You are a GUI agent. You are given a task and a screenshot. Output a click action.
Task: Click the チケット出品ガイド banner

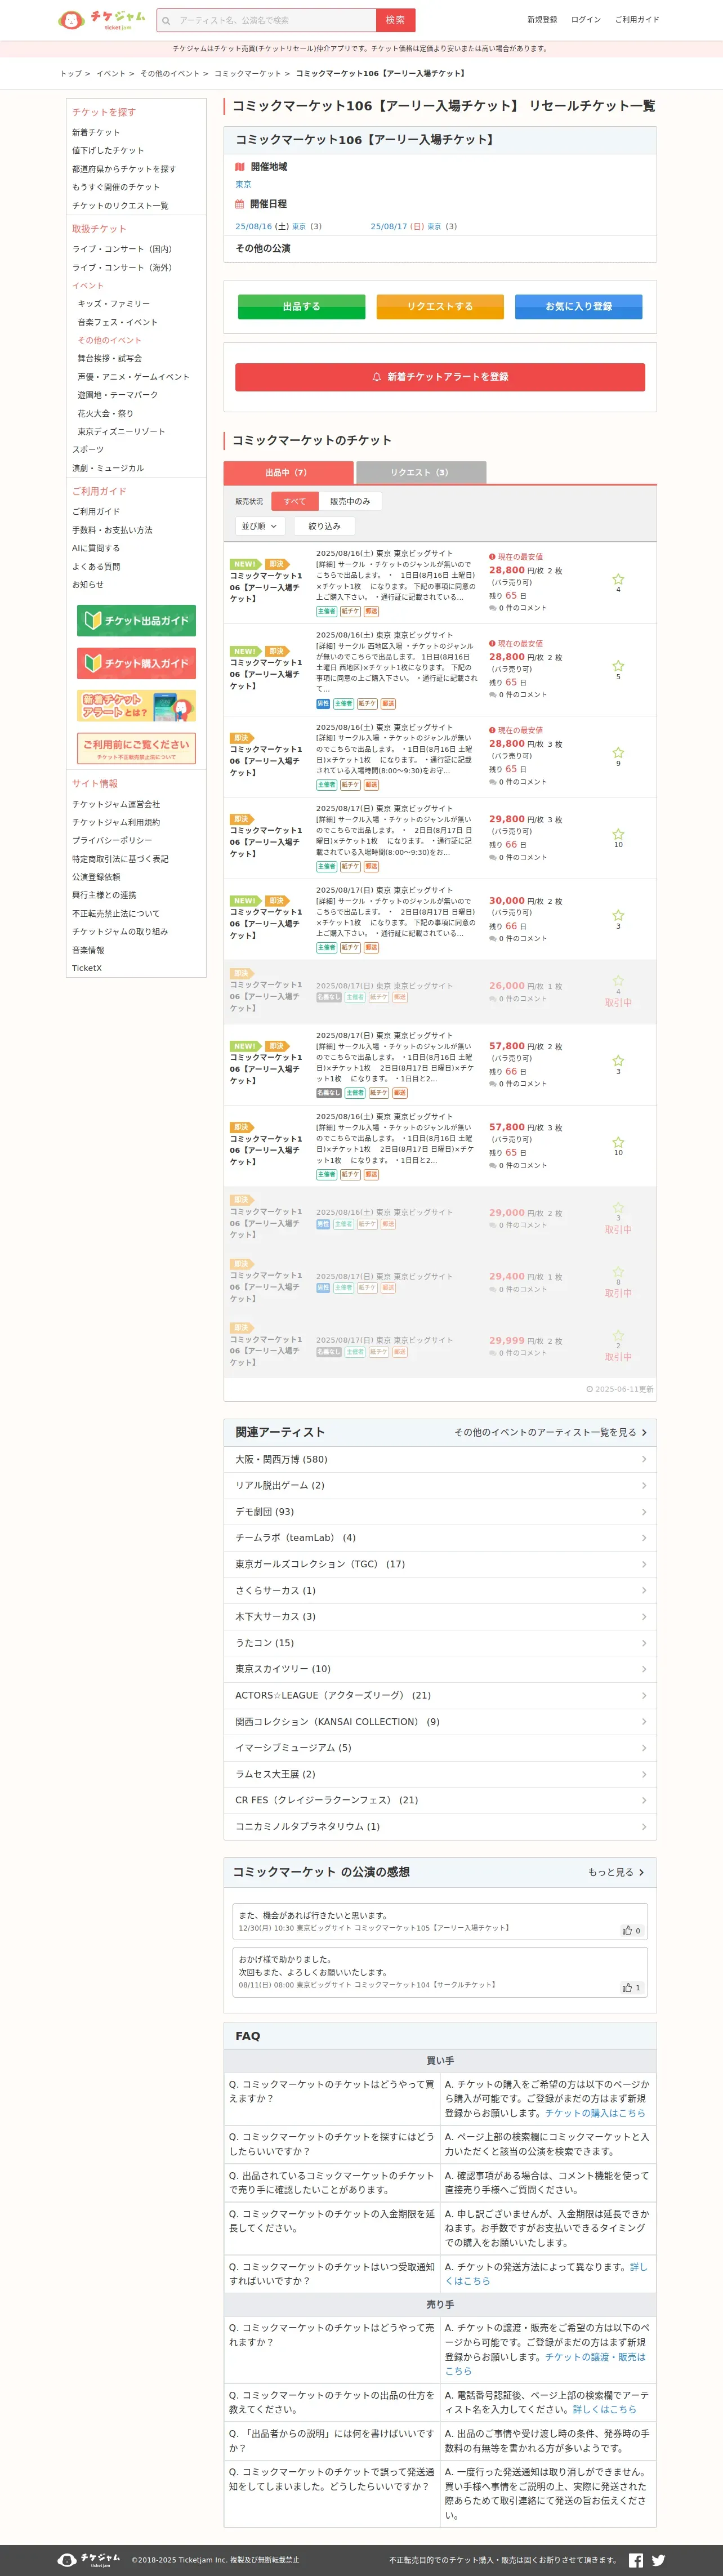tap(136, 620)
